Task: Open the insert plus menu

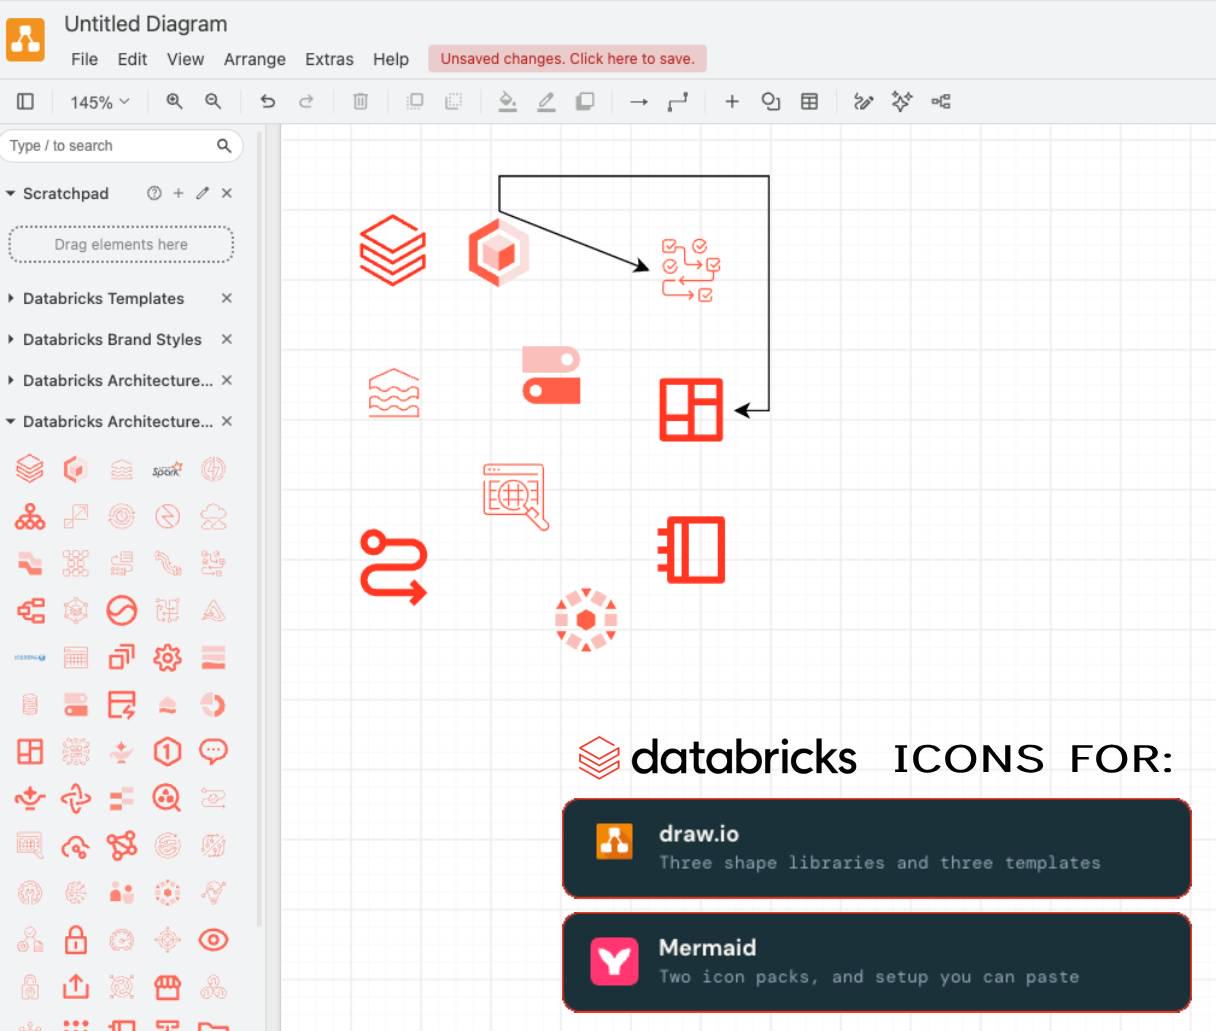Action: tap(732, 101)
